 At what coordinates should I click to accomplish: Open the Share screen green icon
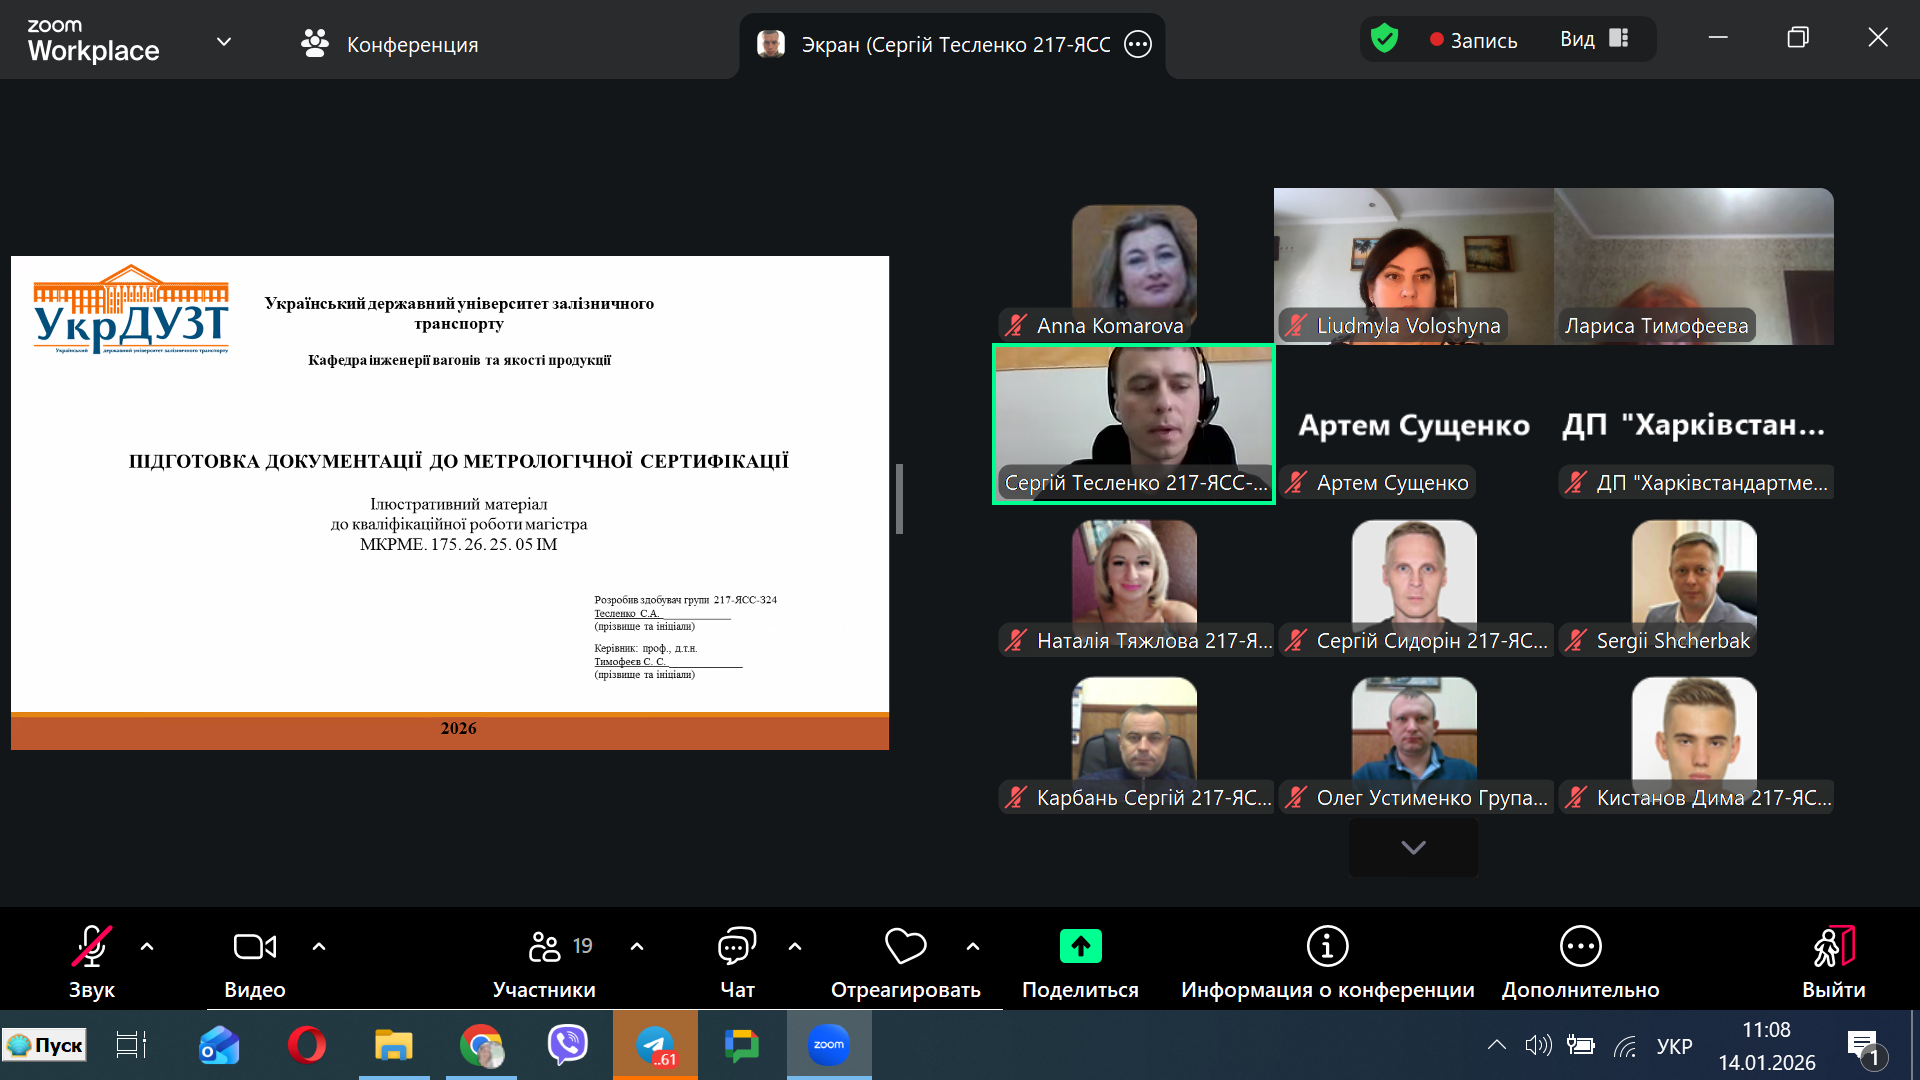[x=1080, y=946]
